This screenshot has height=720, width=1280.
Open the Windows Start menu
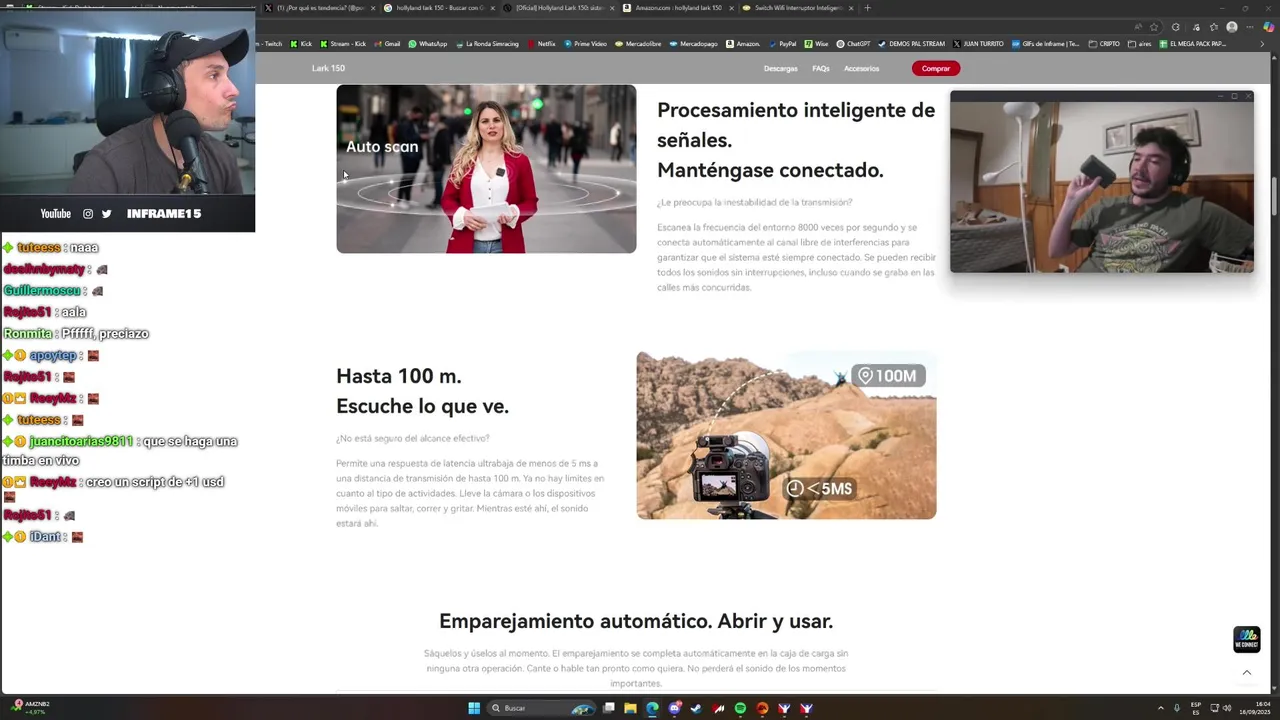pos(474,708)
